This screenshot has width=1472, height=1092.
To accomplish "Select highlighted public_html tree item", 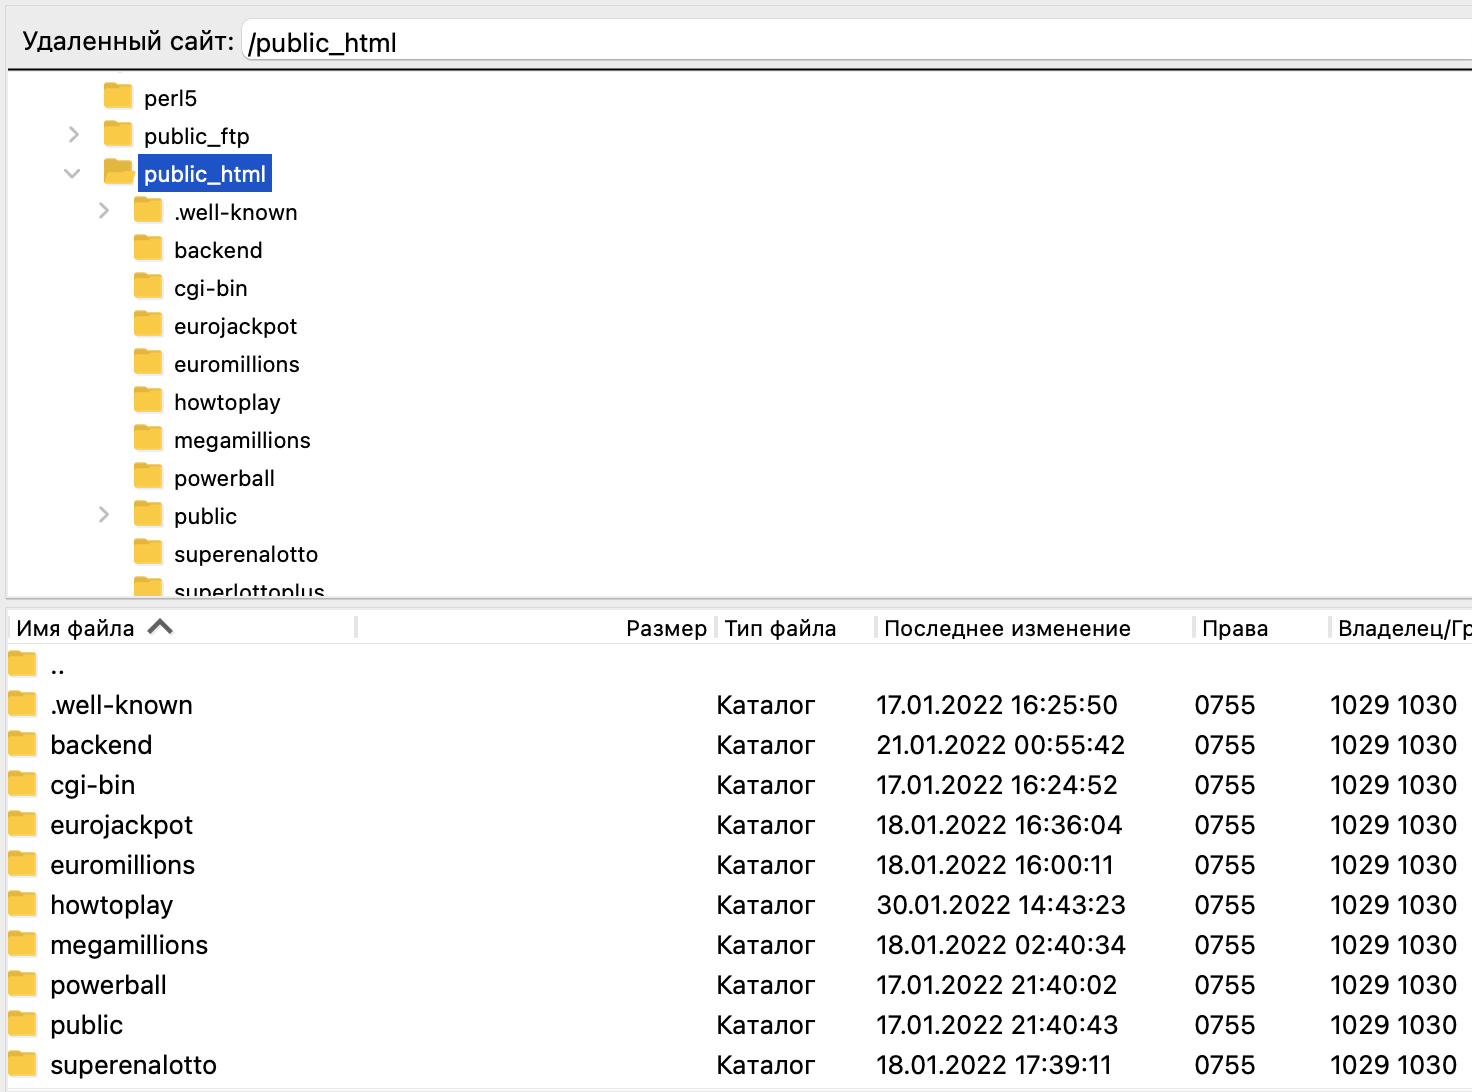I will click(205, 174).
